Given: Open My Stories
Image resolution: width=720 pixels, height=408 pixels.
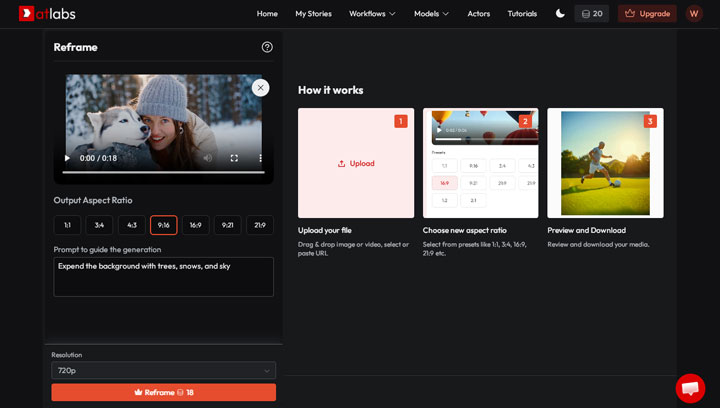Looking at the screenshot, I should tap(313, 14).
